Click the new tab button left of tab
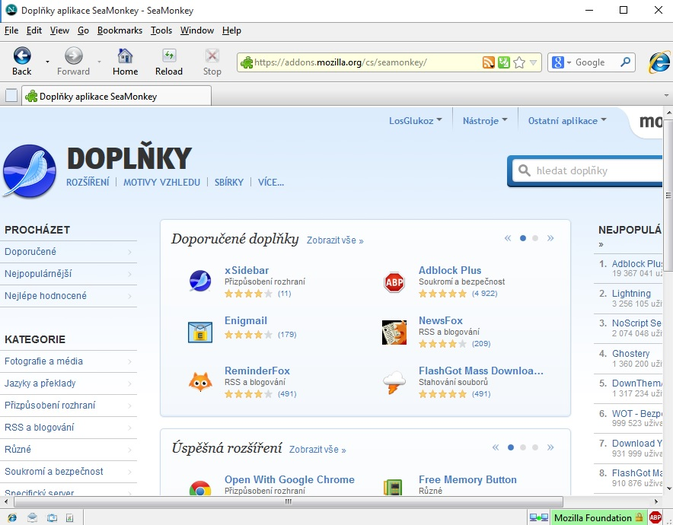 [11, 95]
